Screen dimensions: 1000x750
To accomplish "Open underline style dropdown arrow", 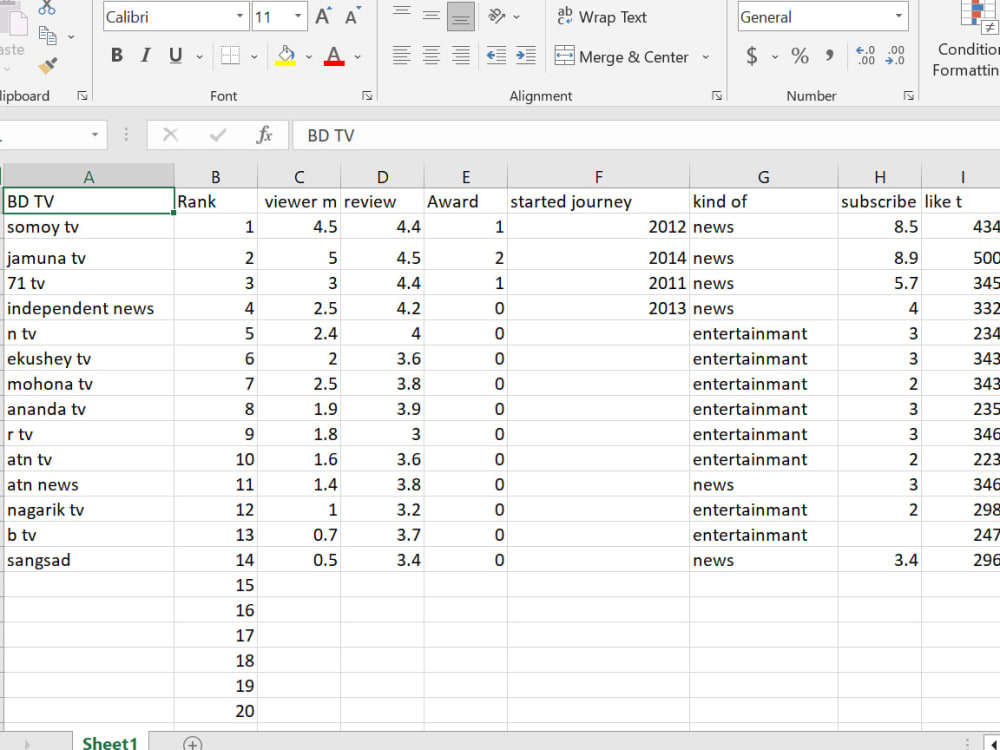I will (200, 57).
